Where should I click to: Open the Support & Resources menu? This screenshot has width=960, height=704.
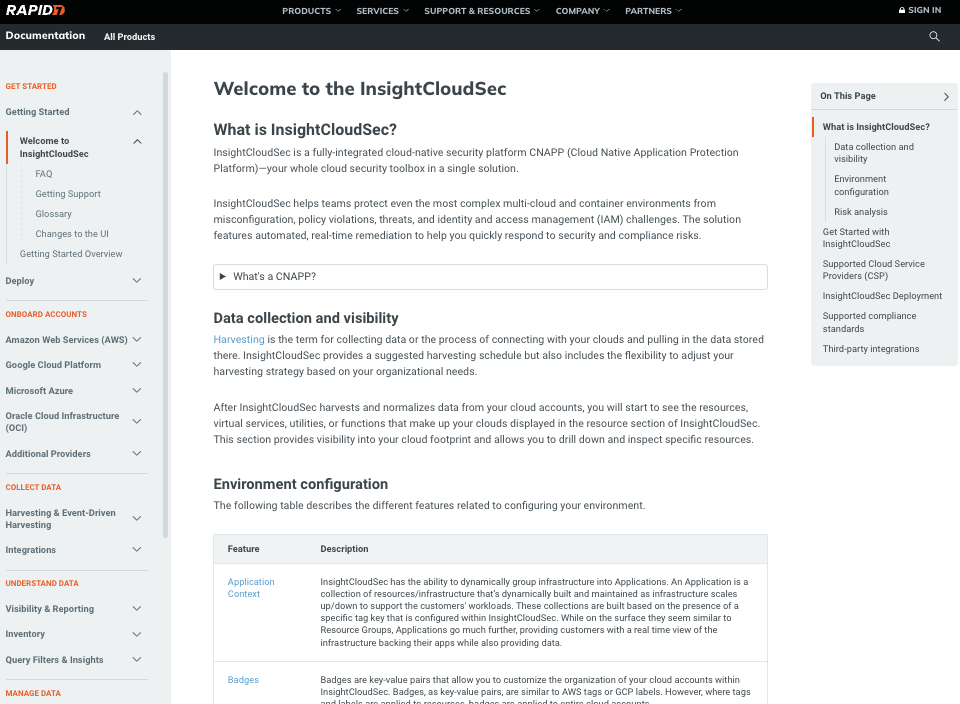tap(482, 11)
